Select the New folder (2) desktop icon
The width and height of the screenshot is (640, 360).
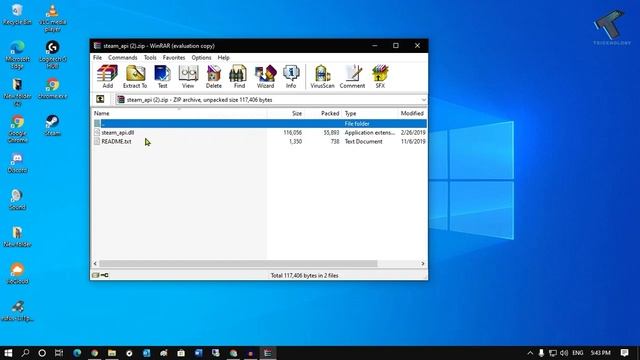17,92
